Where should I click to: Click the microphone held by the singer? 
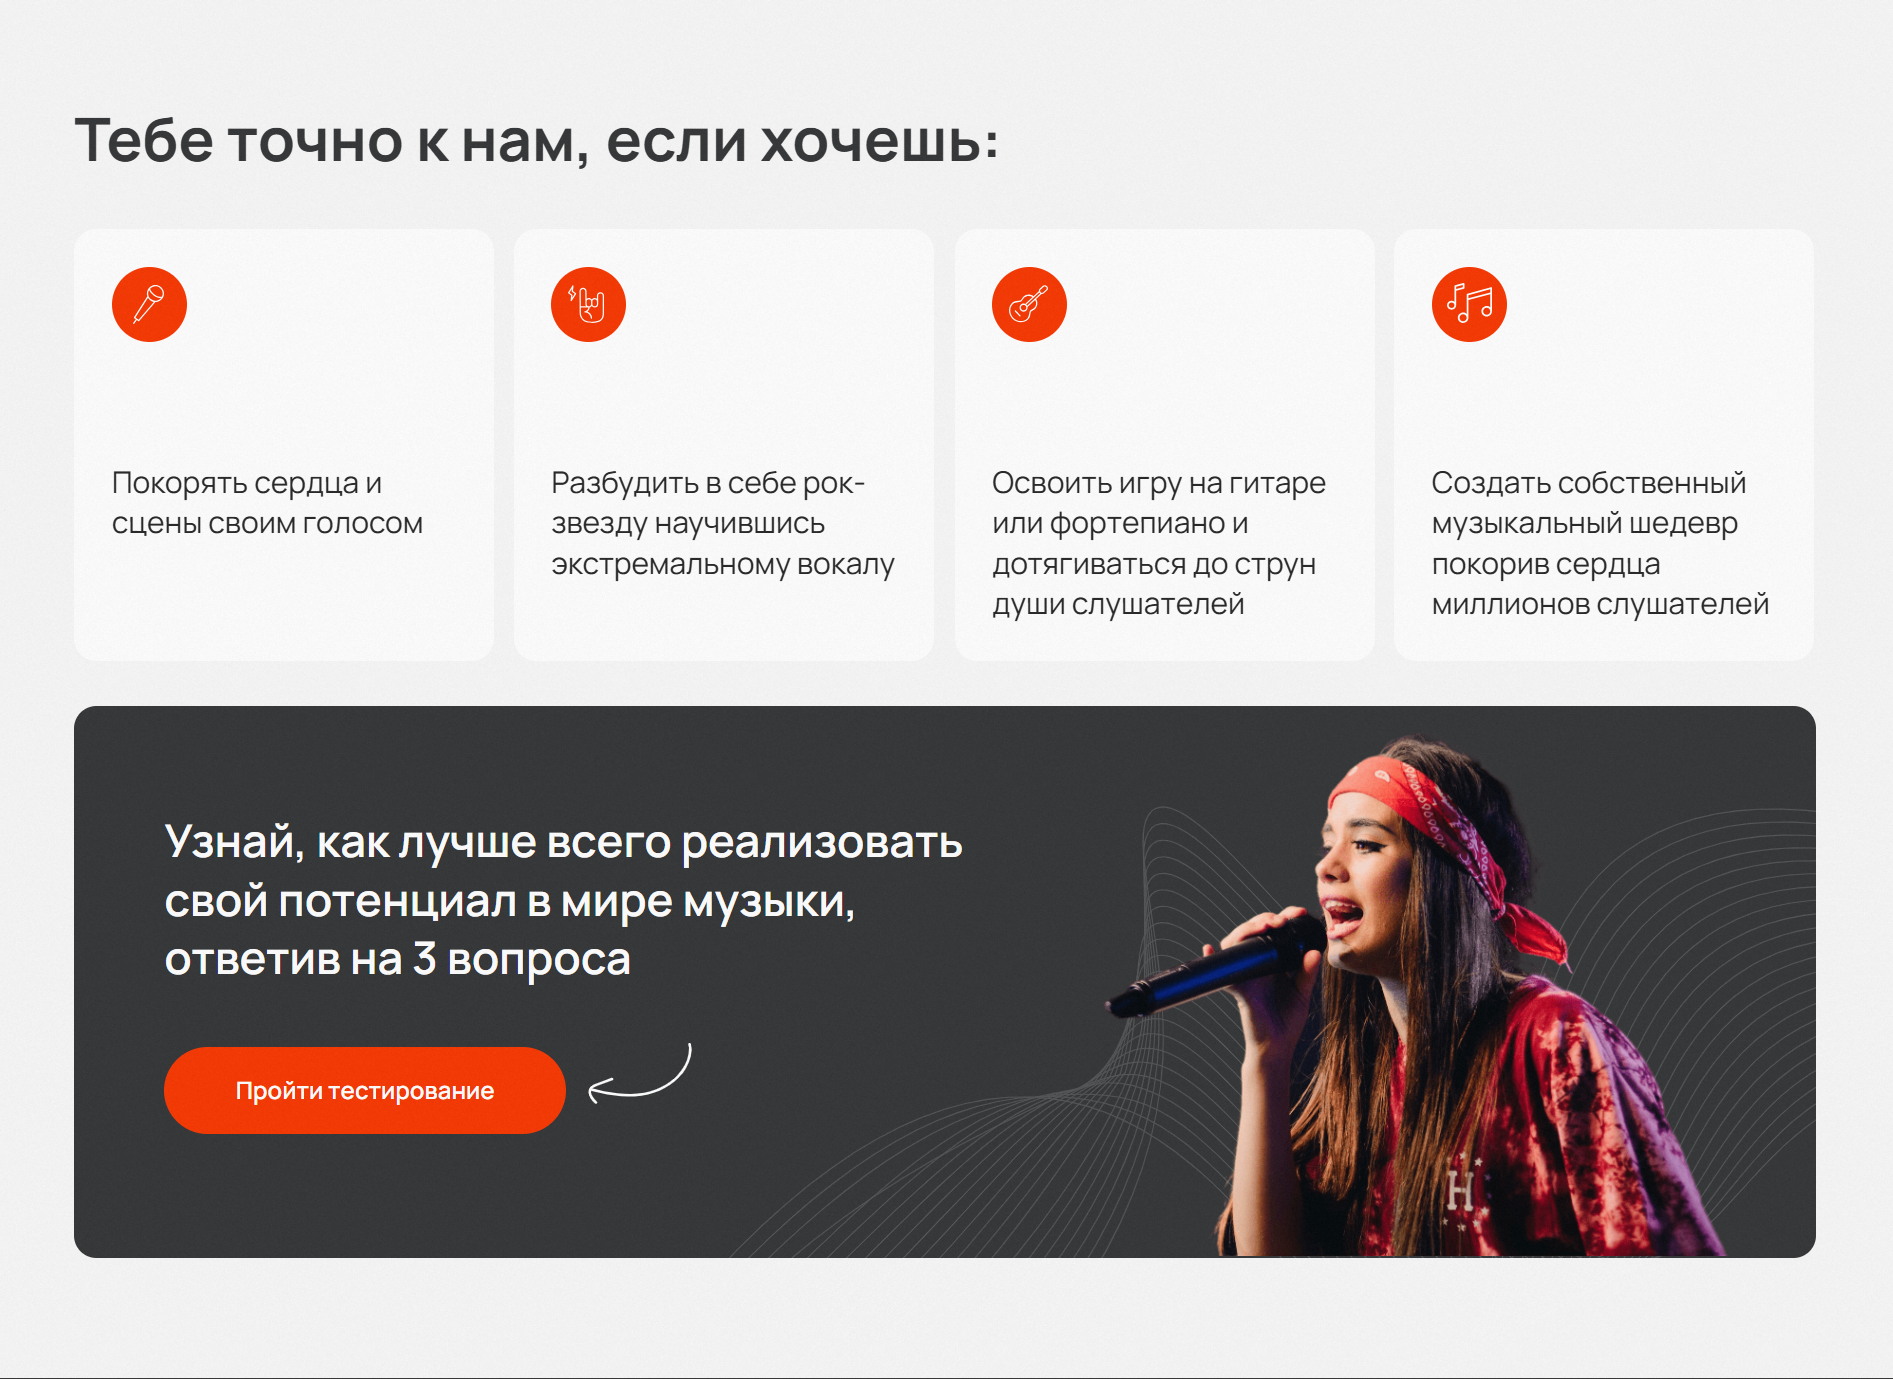1216,964
